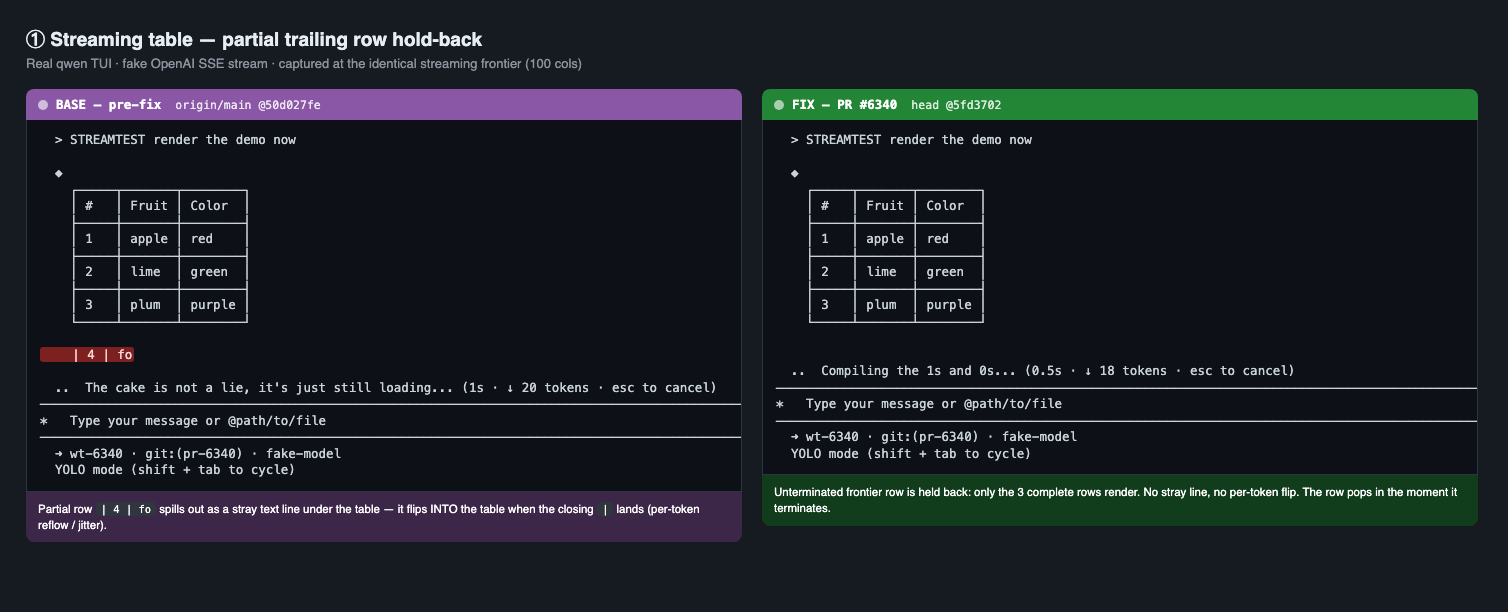Click the STREAMTEST prompt line in FIX panel
1508x612 pixels.
pyautogui.click(x=912, y=140)
